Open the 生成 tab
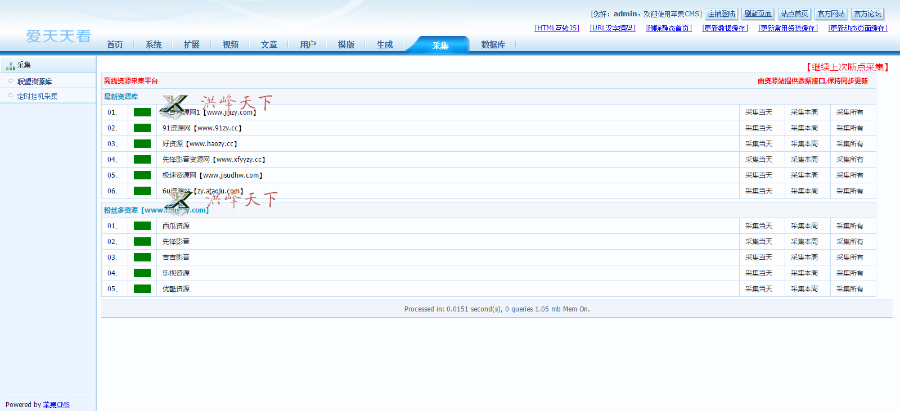 [385, 45]
